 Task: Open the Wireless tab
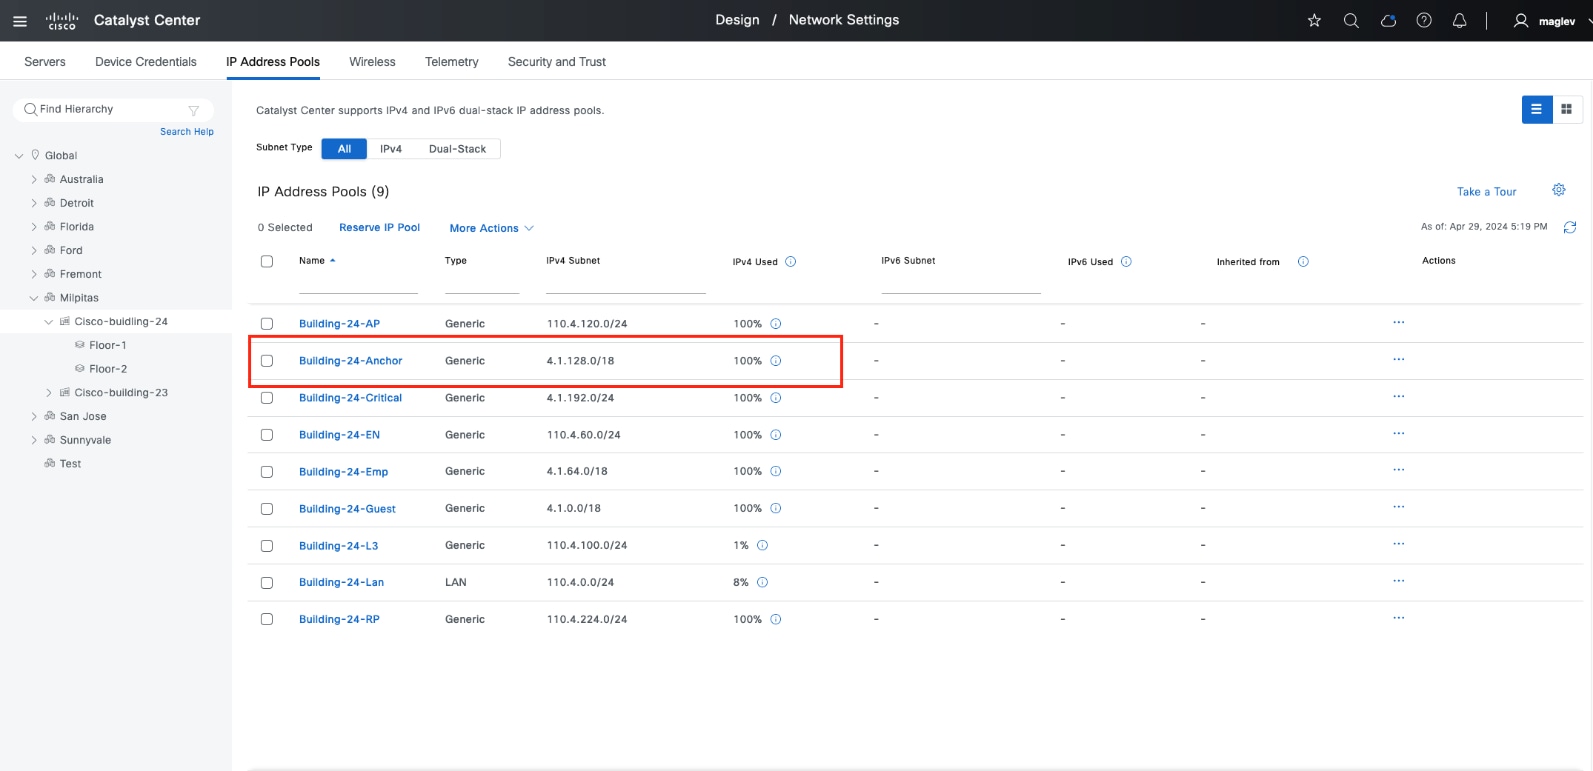(x=372, y=62)
